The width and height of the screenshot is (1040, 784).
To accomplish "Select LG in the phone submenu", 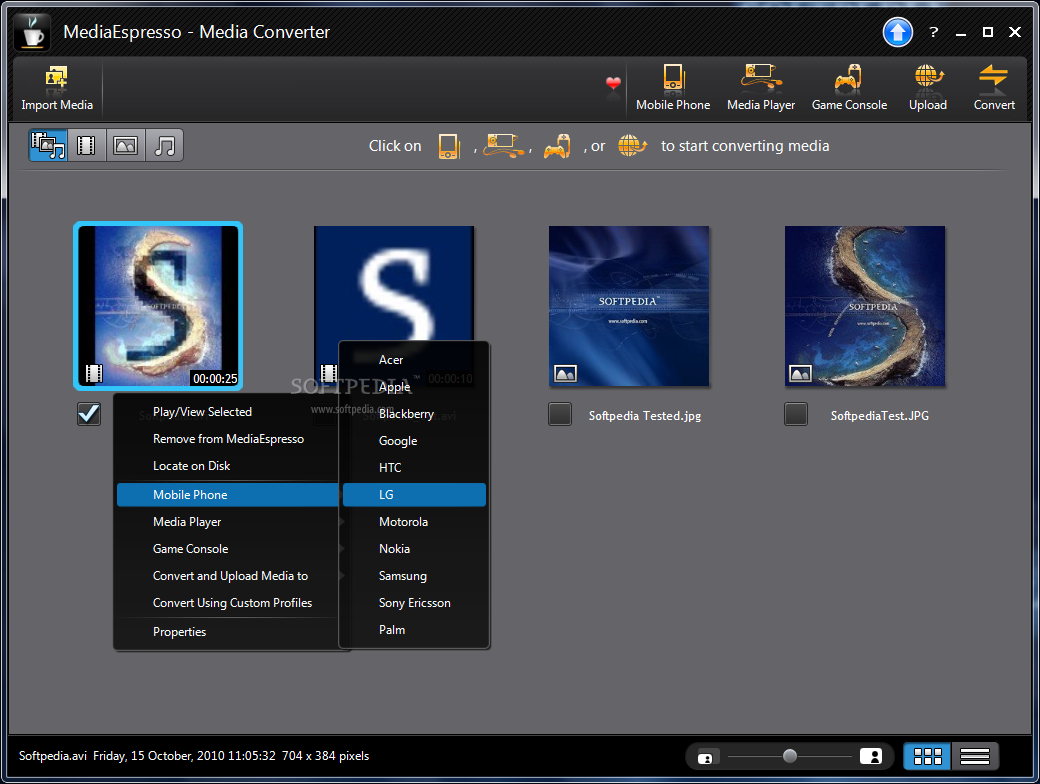I will point(414,495).
